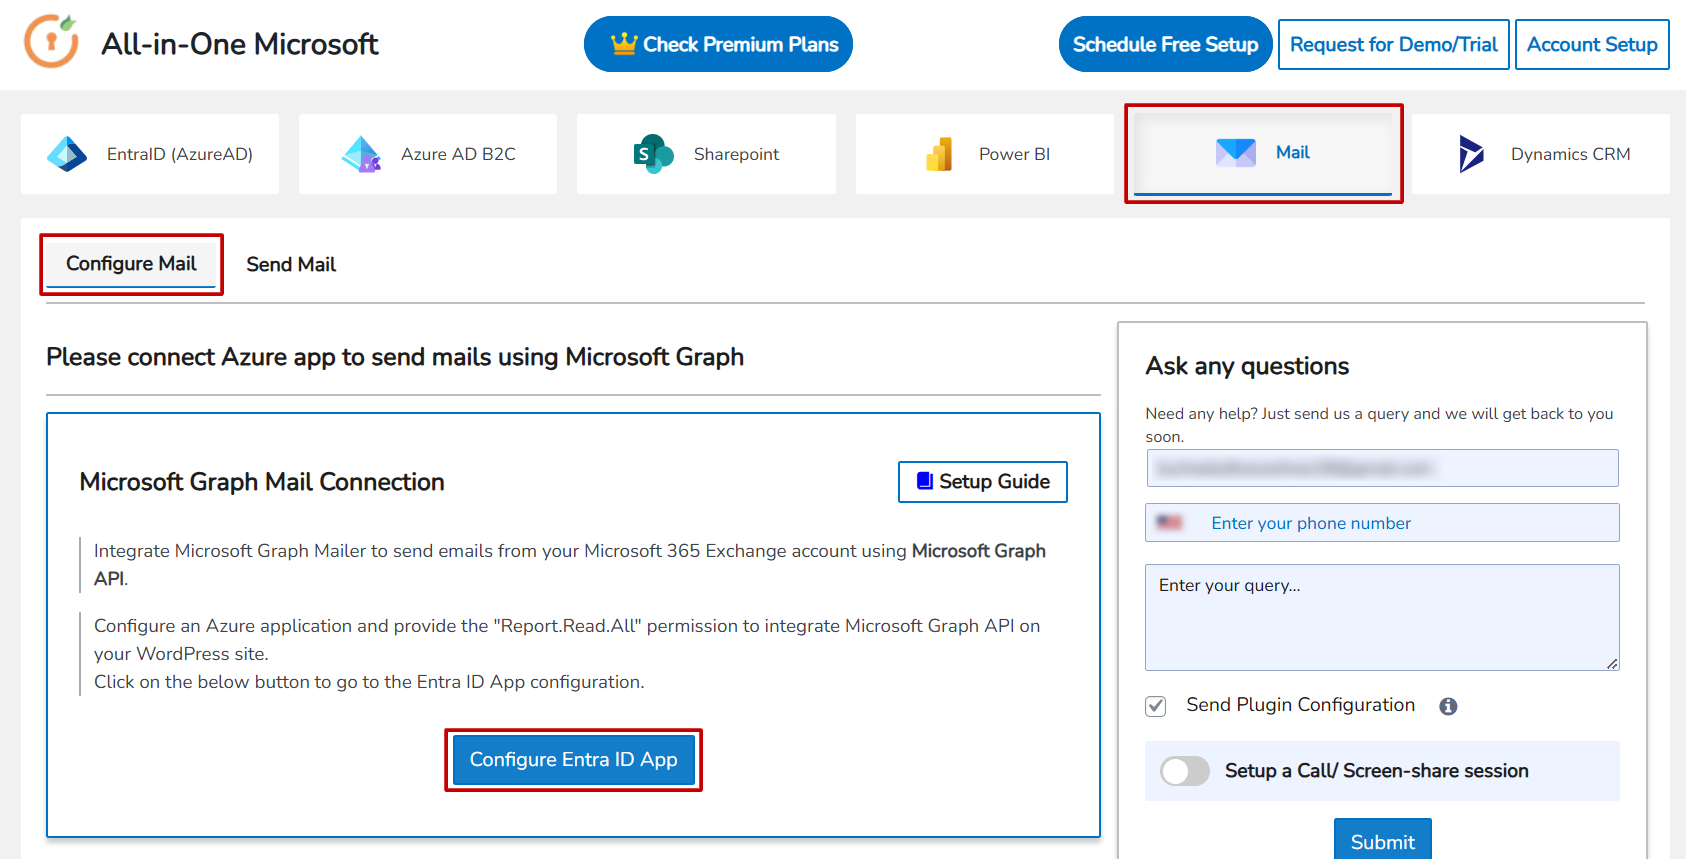Click the Mail envelope icon

coord(1236,152)
